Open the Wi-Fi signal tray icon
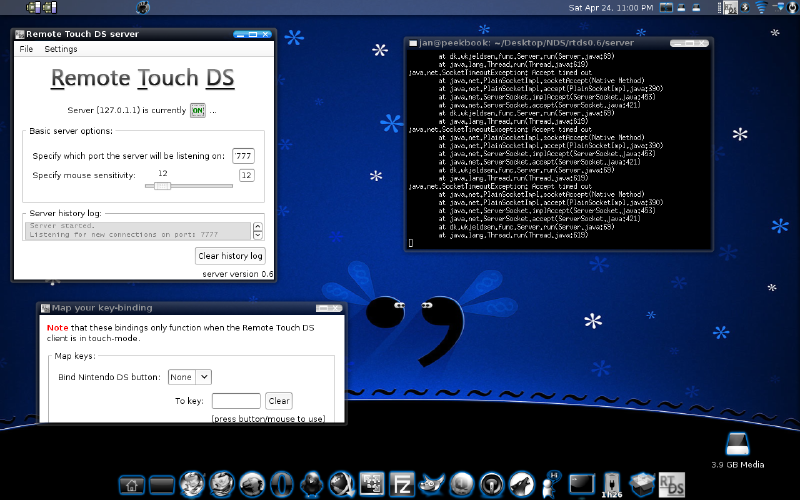Viewport: 800px width, 500px height. pyautogui.click(x=761, y=7)
